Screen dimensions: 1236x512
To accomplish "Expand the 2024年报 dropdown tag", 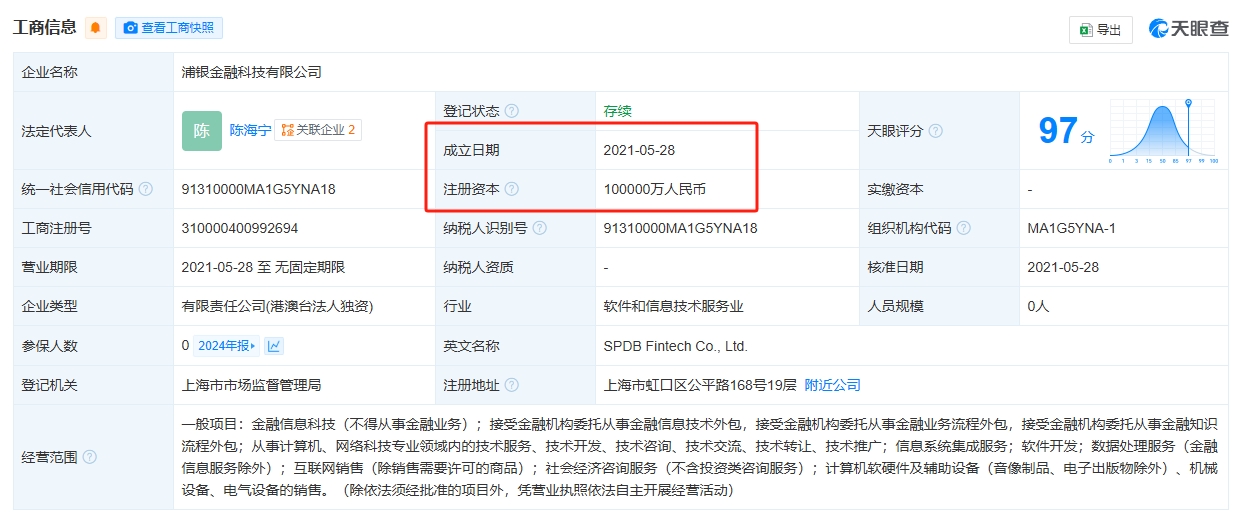I will tap(227, 346).
